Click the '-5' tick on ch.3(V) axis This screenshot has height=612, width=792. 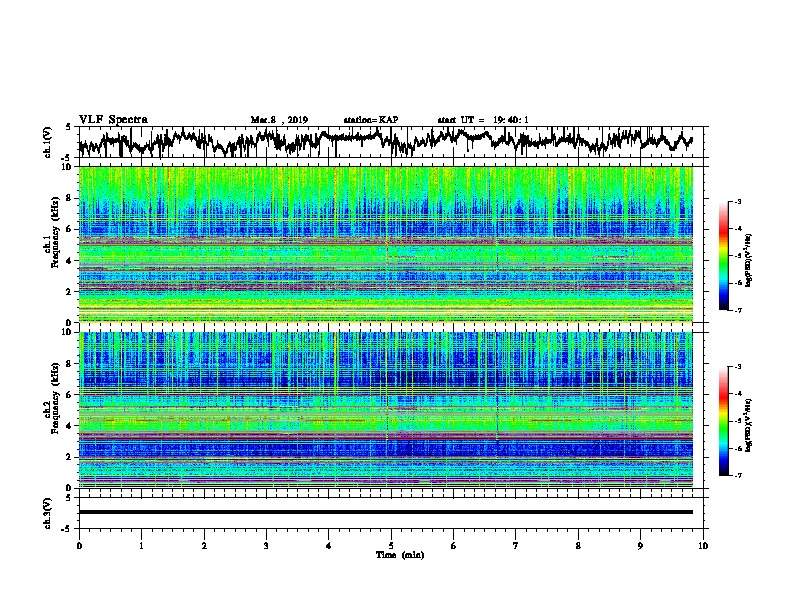coord(68,529)
